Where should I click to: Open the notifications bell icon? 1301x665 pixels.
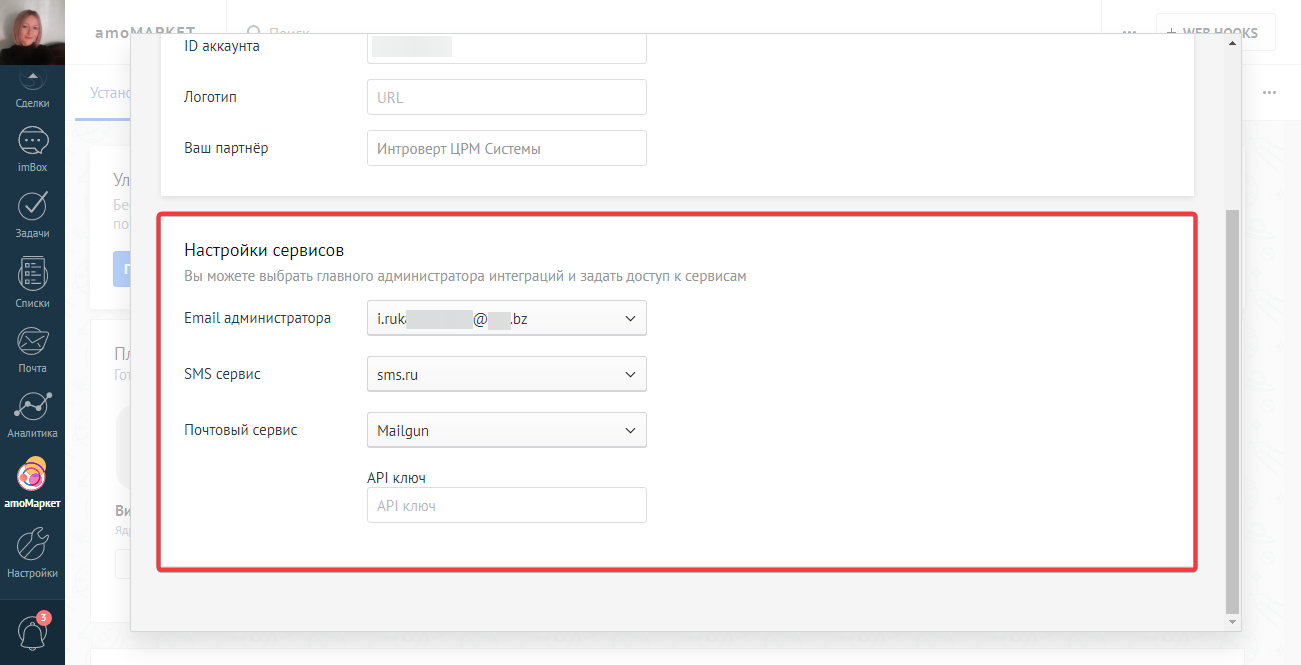tap(33, 631)
